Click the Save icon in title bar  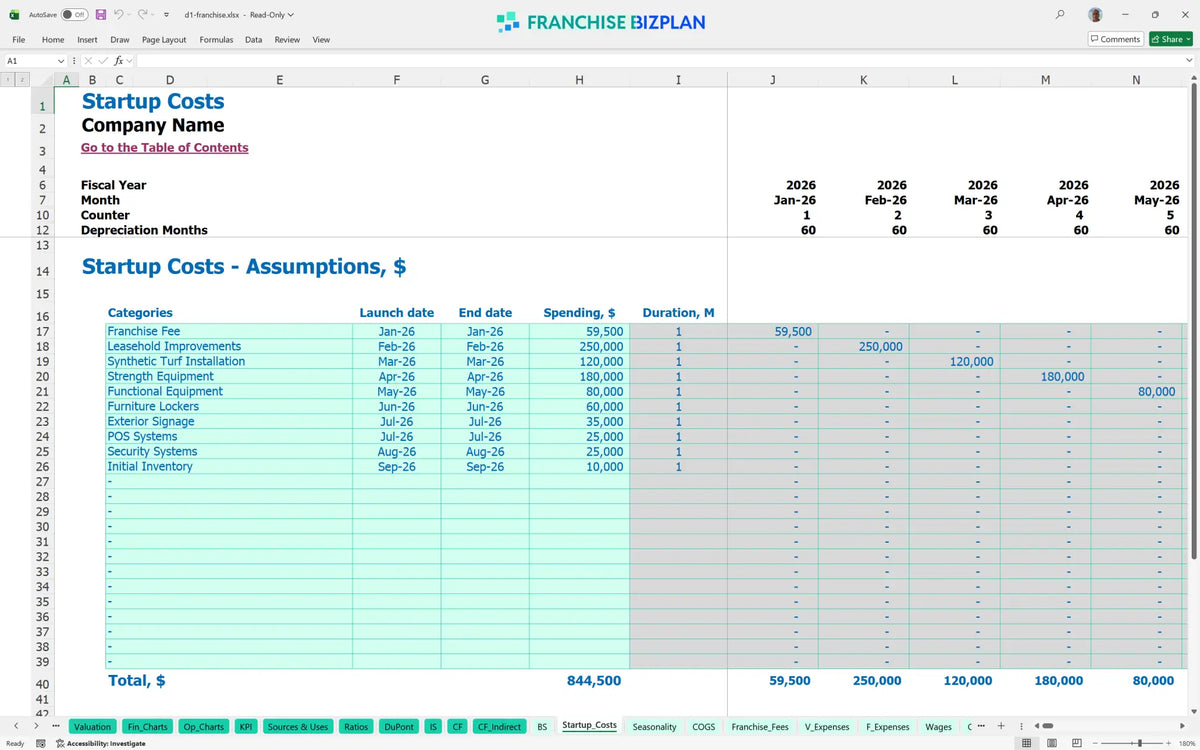(x=102, y=15)
